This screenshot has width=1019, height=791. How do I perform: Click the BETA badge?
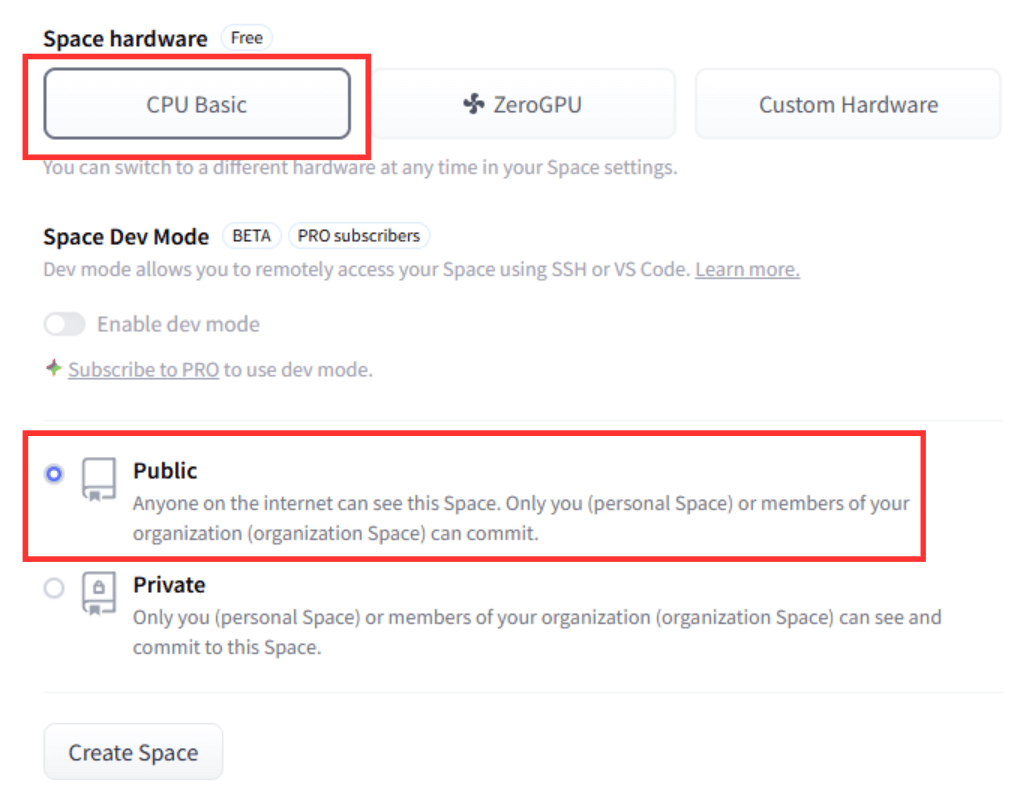pos(251,236)
